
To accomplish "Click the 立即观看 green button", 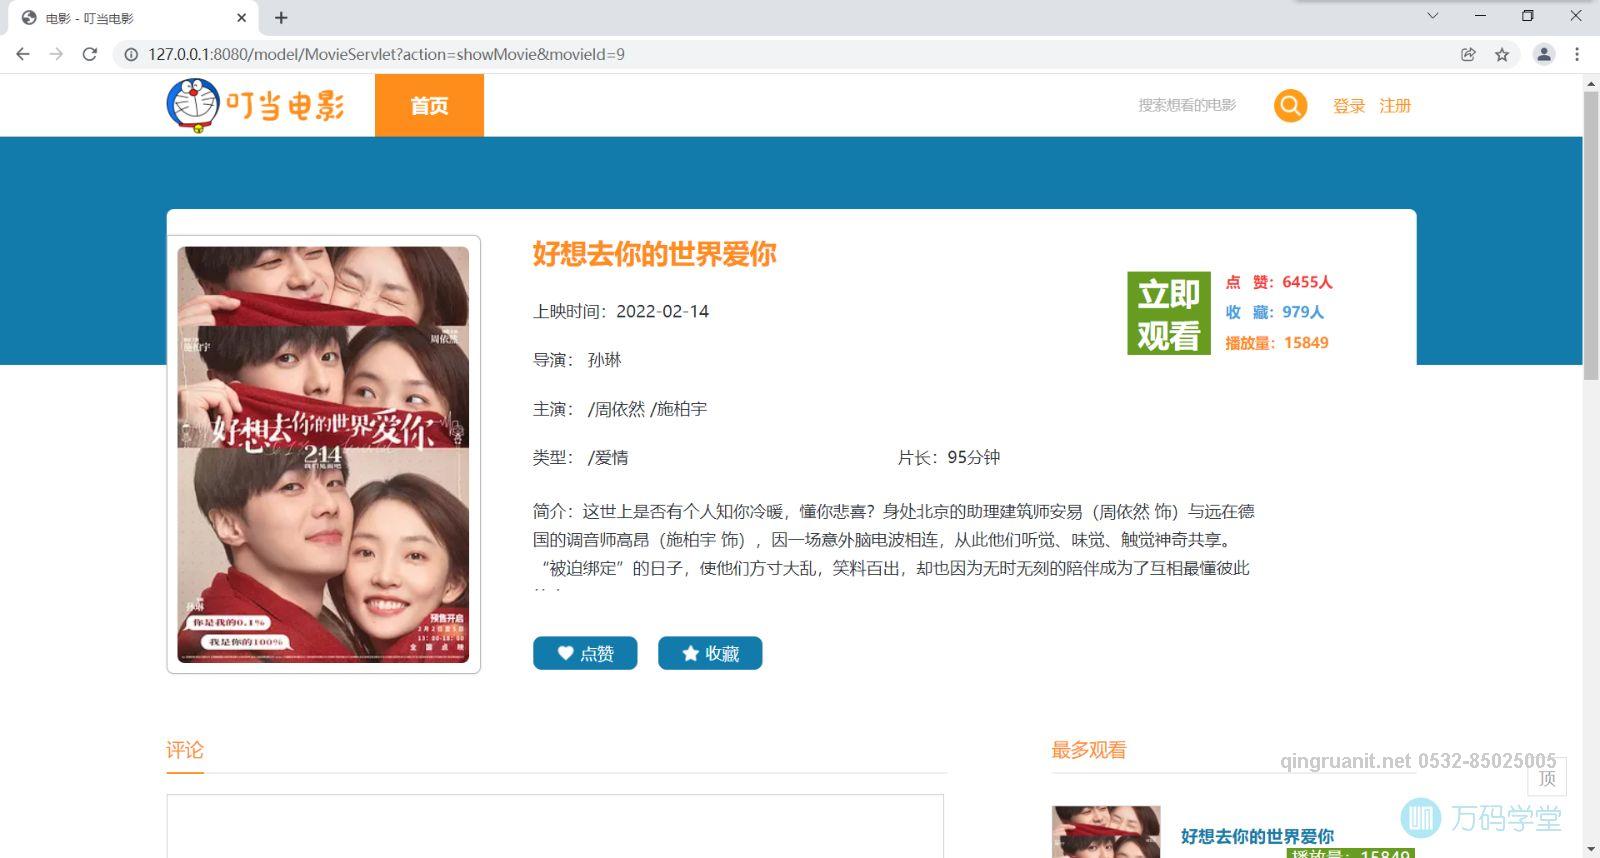I will (1168, 313).
